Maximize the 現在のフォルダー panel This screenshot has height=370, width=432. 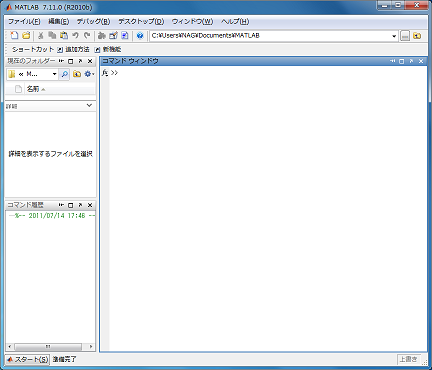(70, 61)
